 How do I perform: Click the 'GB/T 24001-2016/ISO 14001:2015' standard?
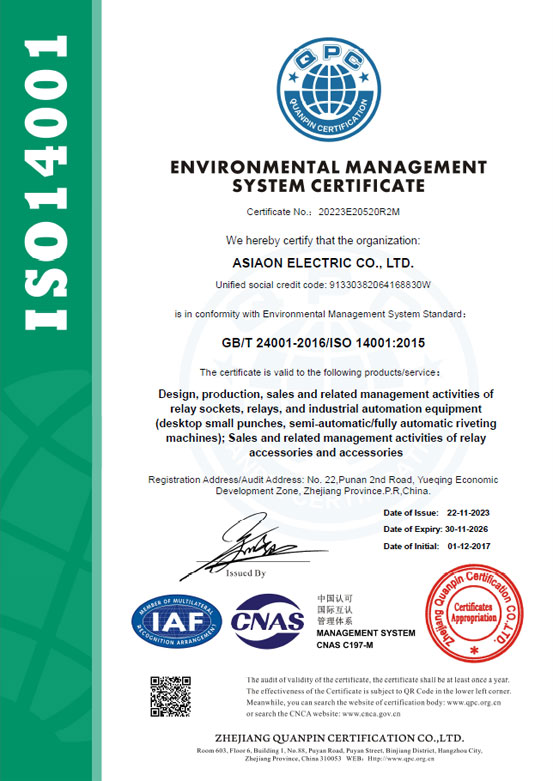click(323, 343)
